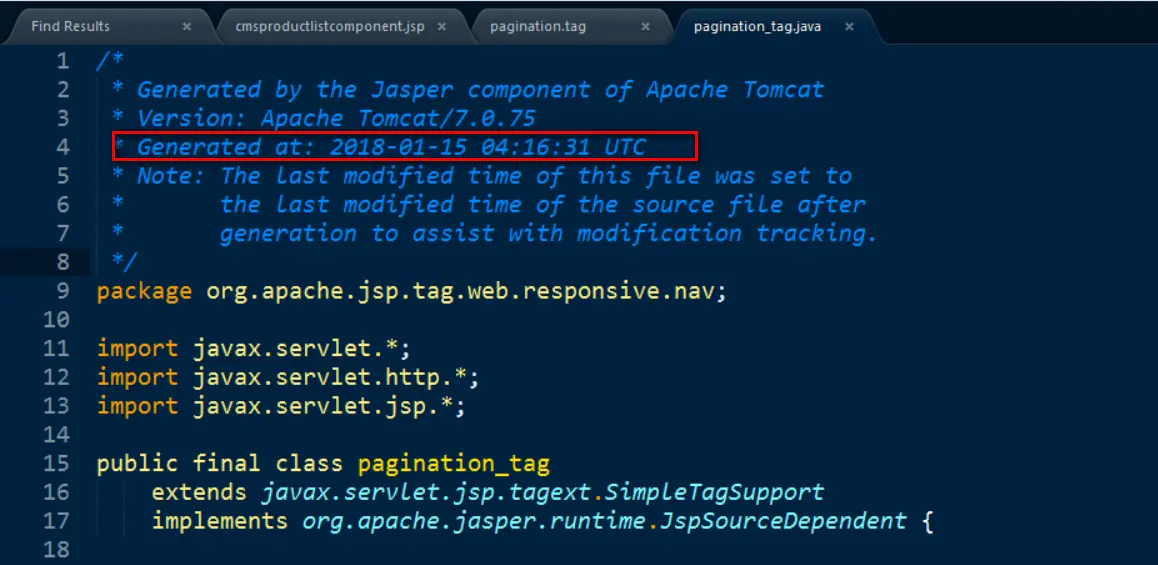
Task: Click line number 9 in the gutter
Action: click(63, 291)
